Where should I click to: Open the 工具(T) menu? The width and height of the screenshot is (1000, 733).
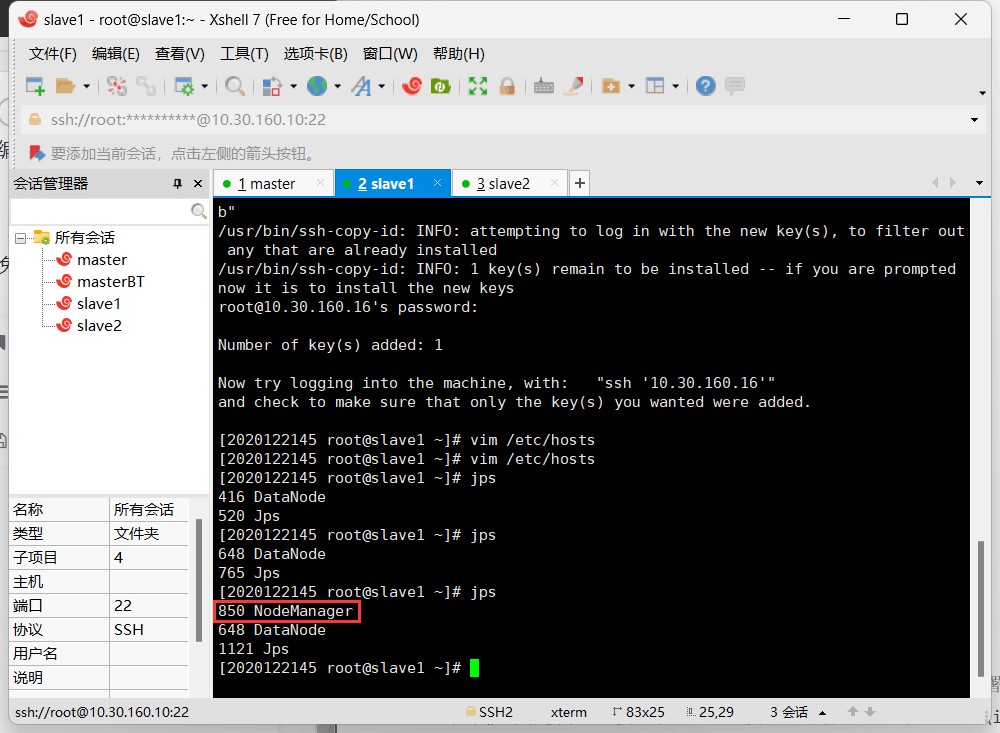click(244, 54)
